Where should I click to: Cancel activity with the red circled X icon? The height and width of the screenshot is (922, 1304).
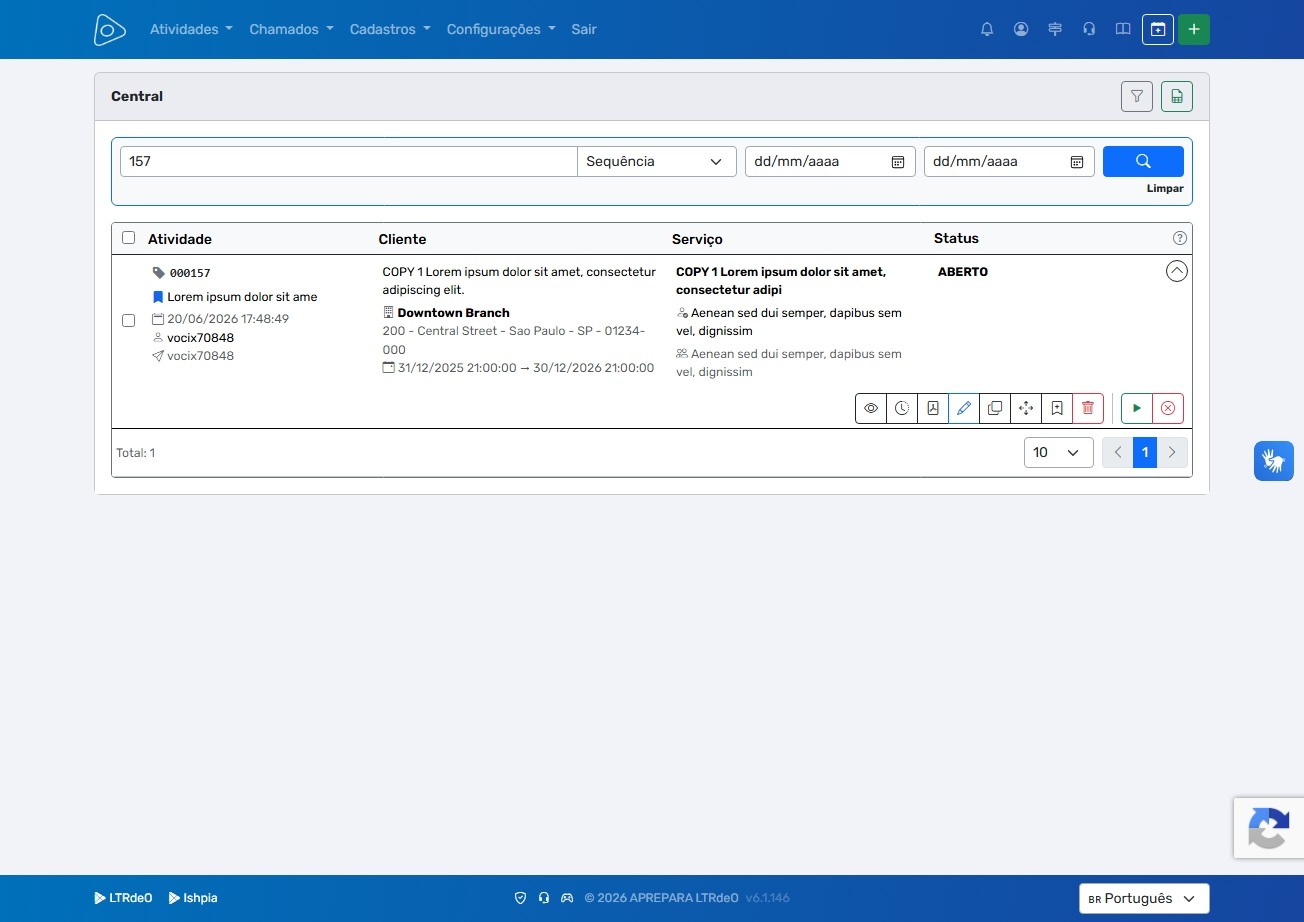pyautogui.click(x=1168, y=408)
